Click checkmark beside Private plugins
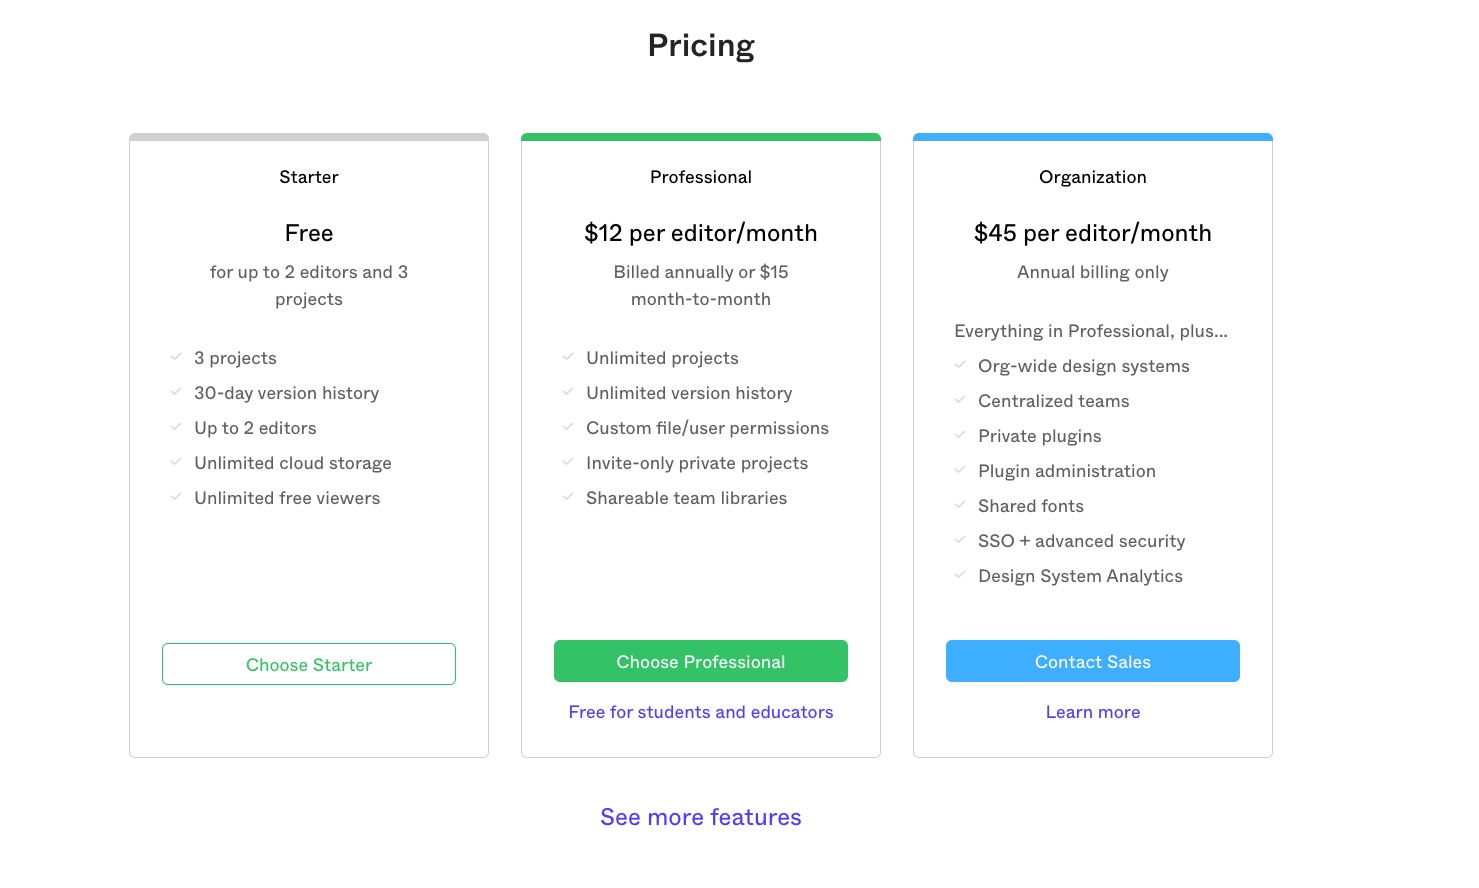The height and width of the screenshot is (888, 1479). coord(960,435)
